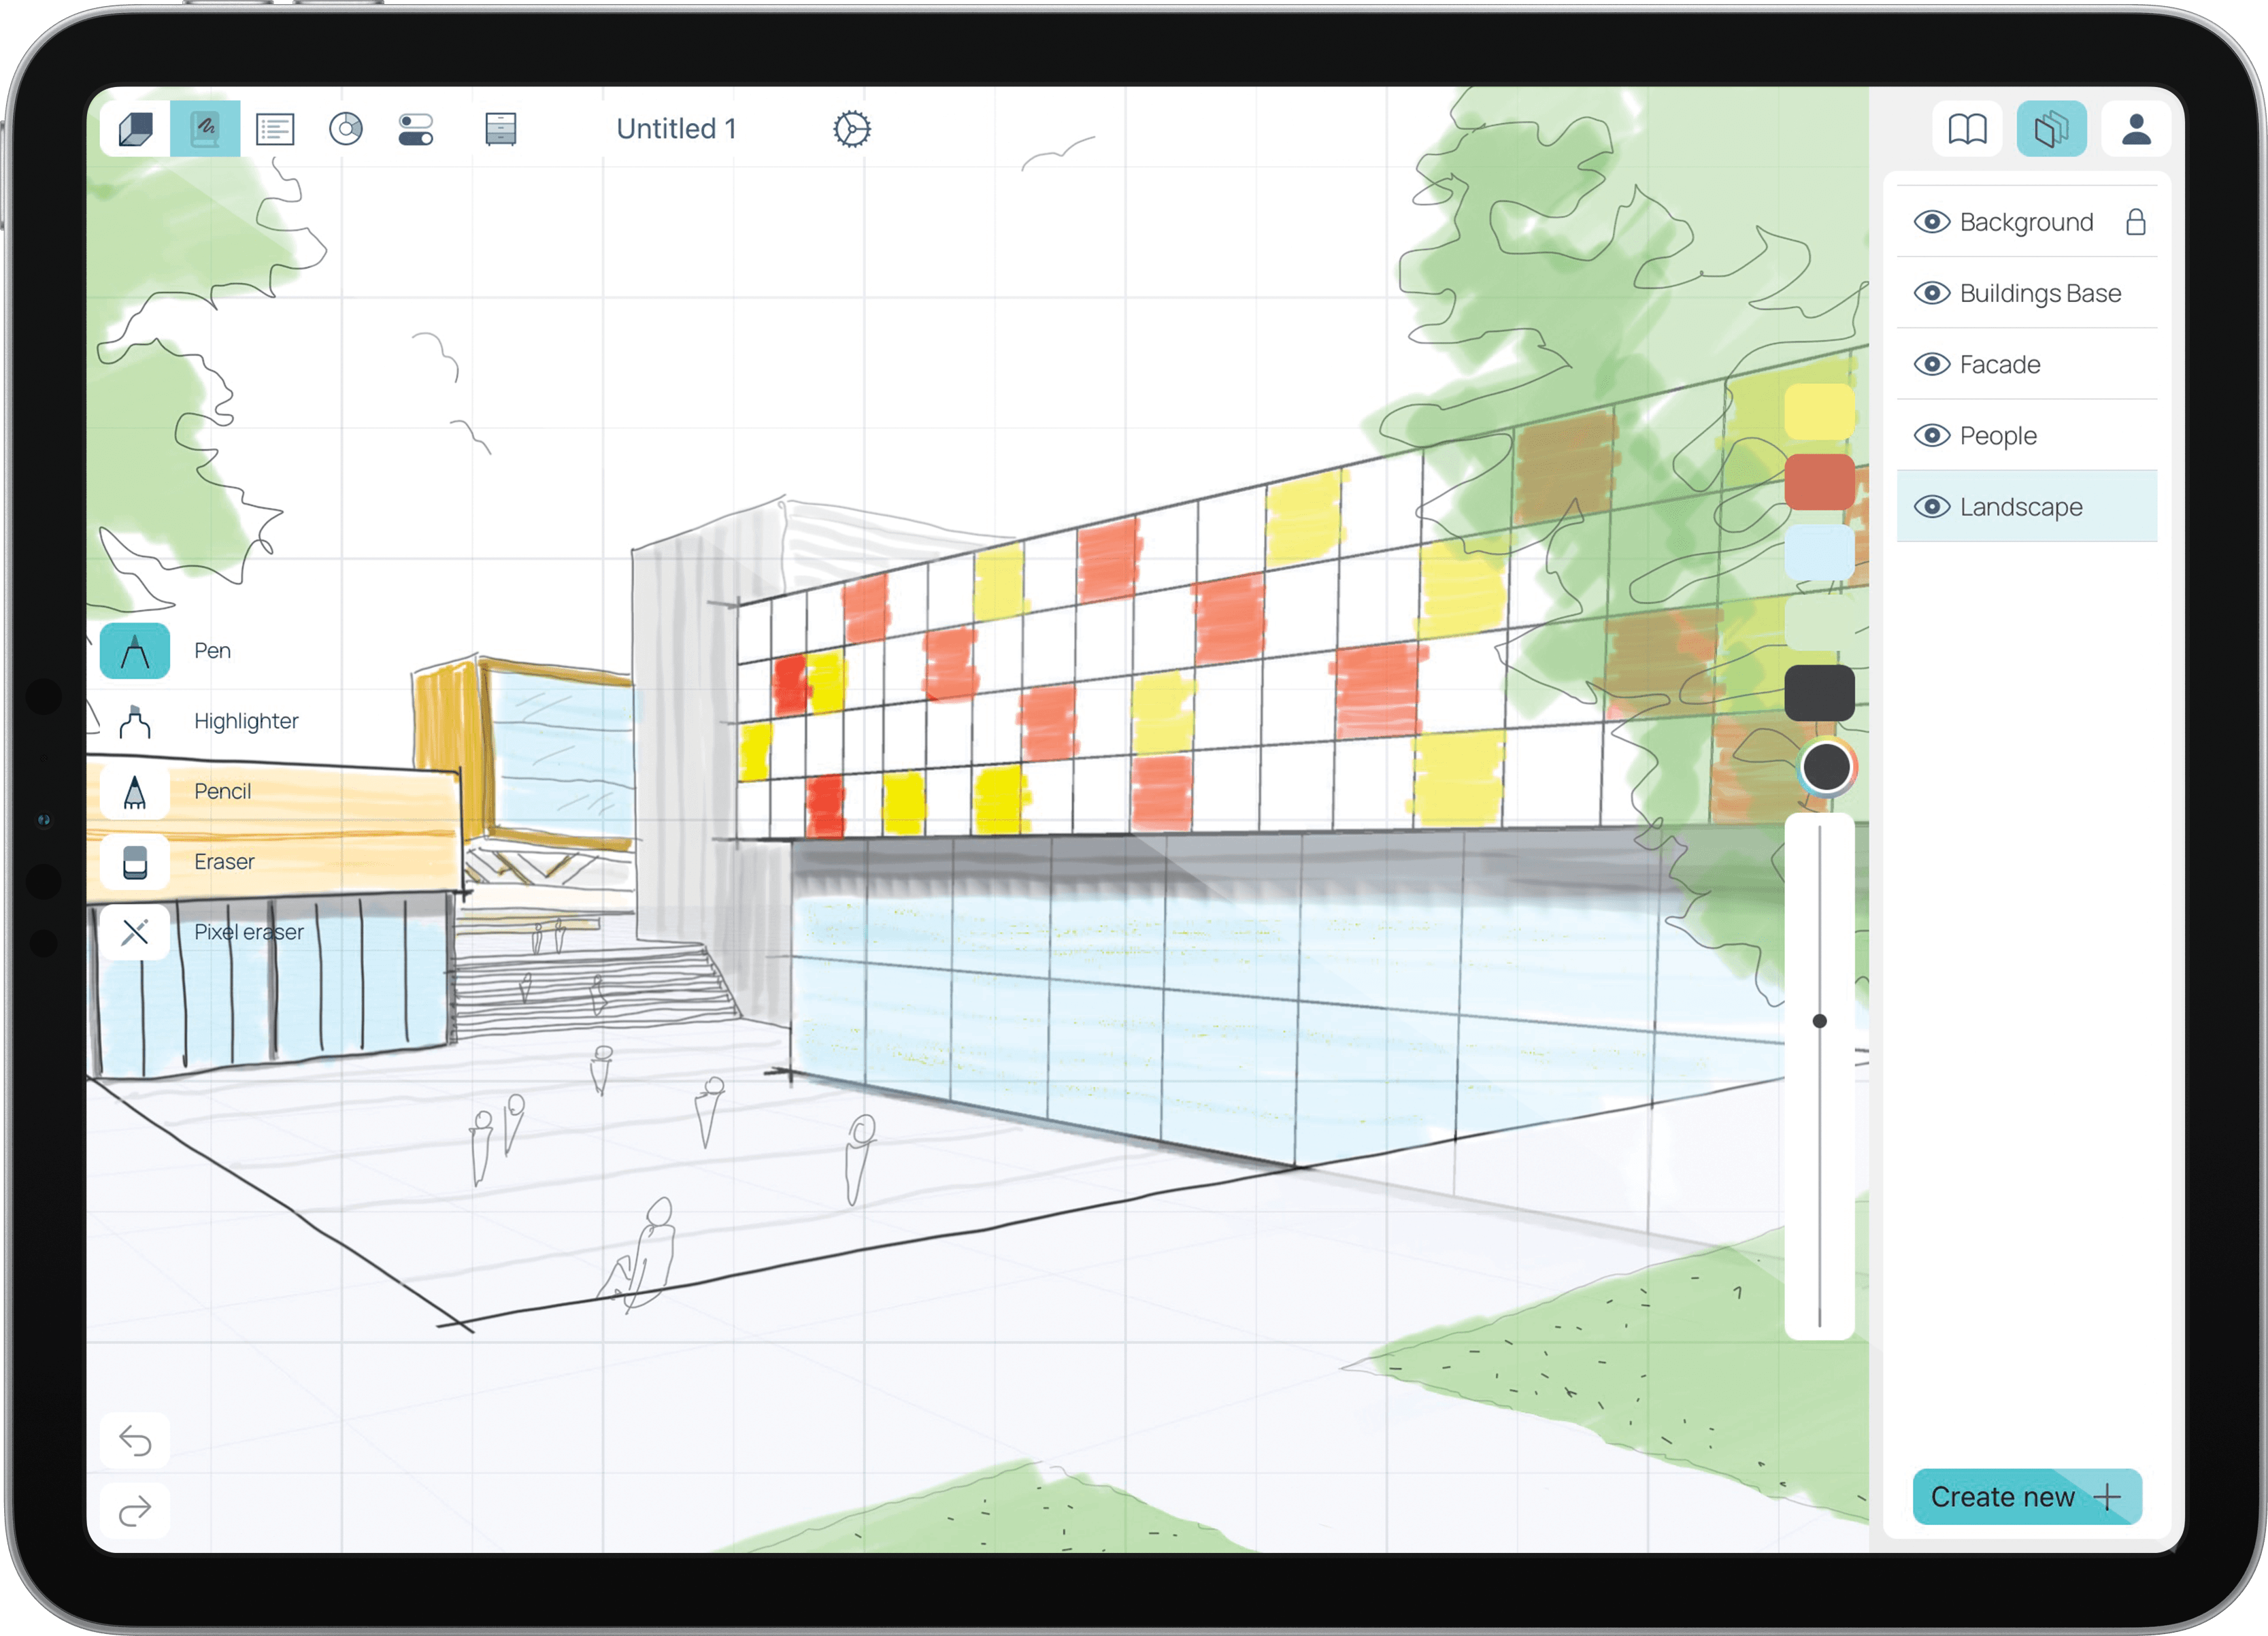The image size is (2268, 1636).
Task: Click the brush size slider handle
Action: coord(1819,1021)
